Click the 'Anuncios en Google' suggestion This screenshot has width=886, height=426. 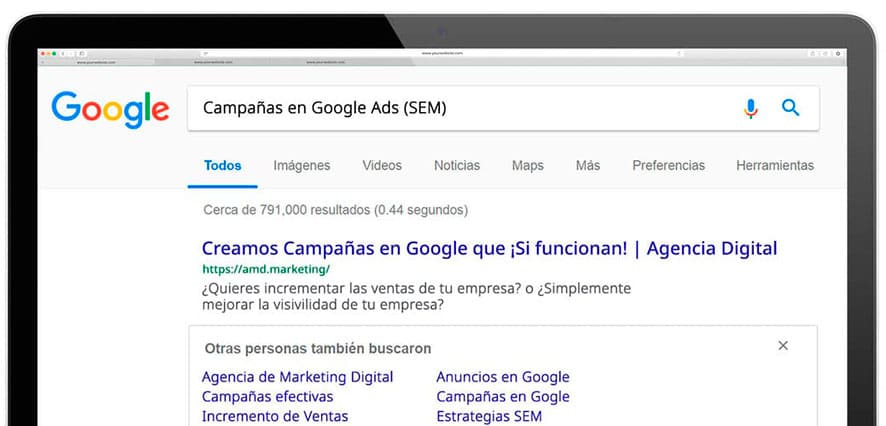pos(502,377)
